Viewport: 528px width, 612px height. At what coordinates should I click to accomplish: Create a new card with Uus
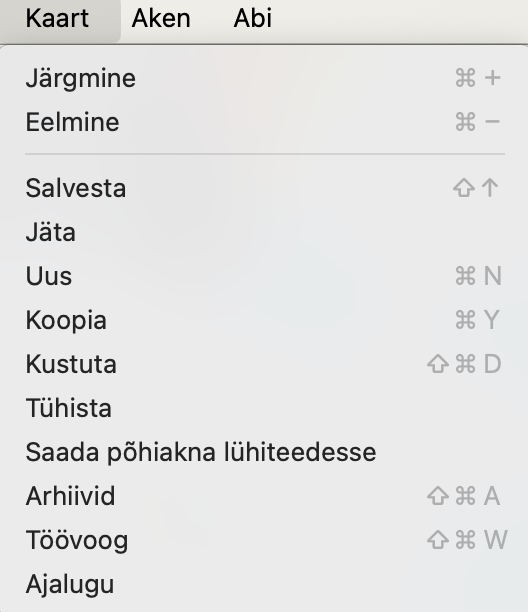coord(264,276)
